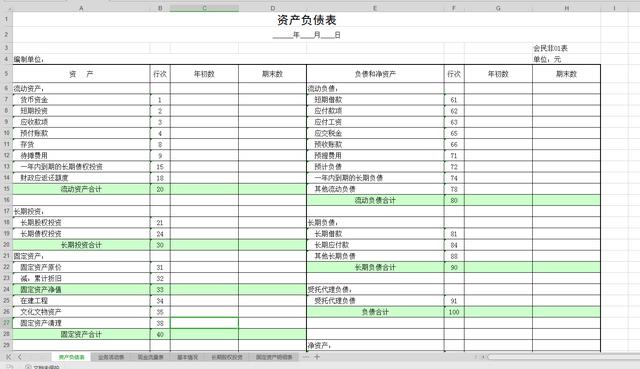Click 年初数 header on the assets side

204,74
